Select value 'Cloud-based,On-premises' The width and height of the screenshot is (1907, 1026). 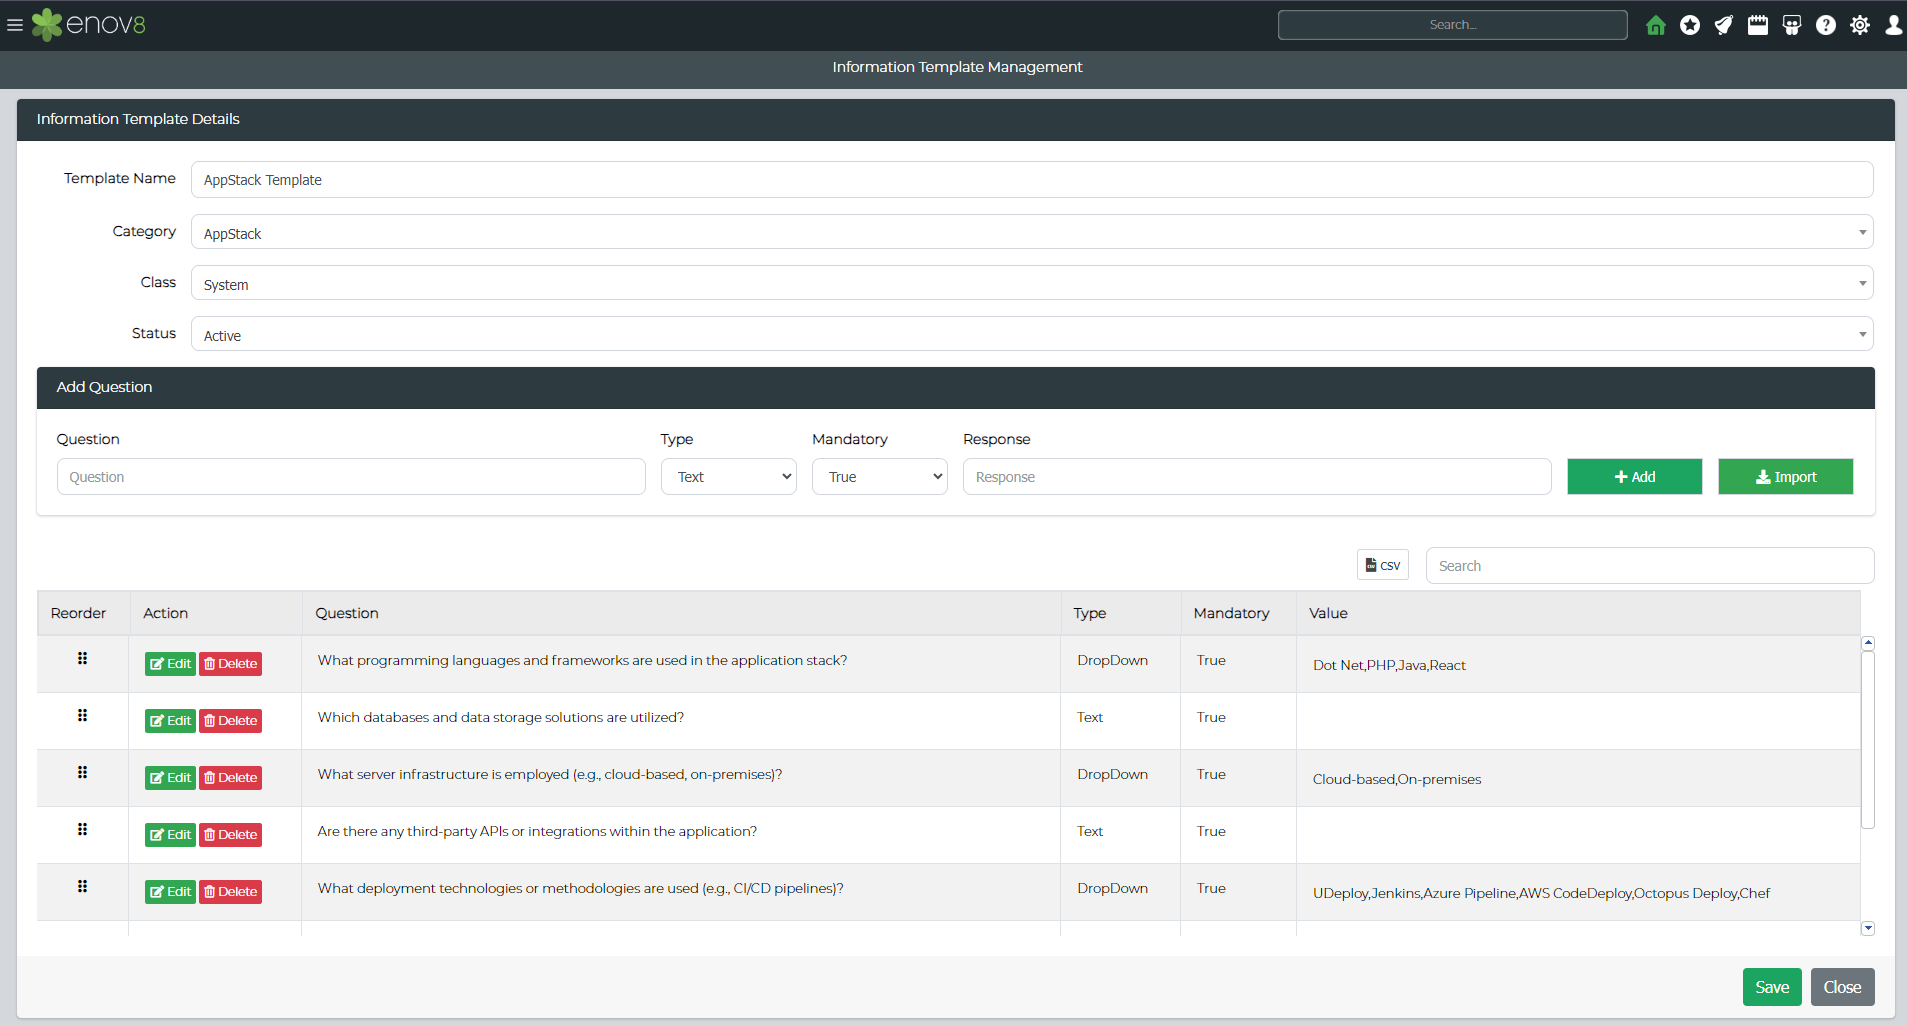click(x=1397, y=779)
